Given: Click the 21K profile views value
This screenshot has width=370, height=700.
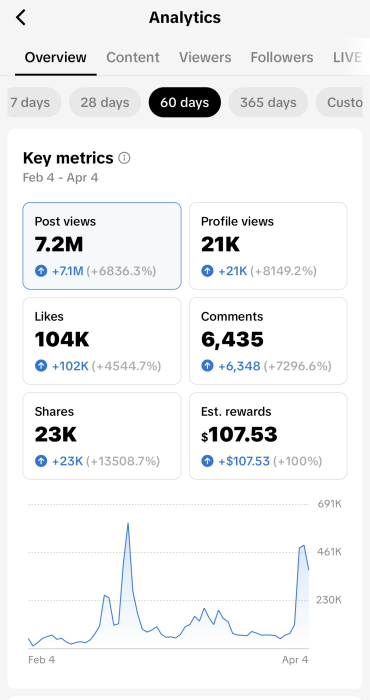Looking at the screenshot, I should tap(220, 245).
